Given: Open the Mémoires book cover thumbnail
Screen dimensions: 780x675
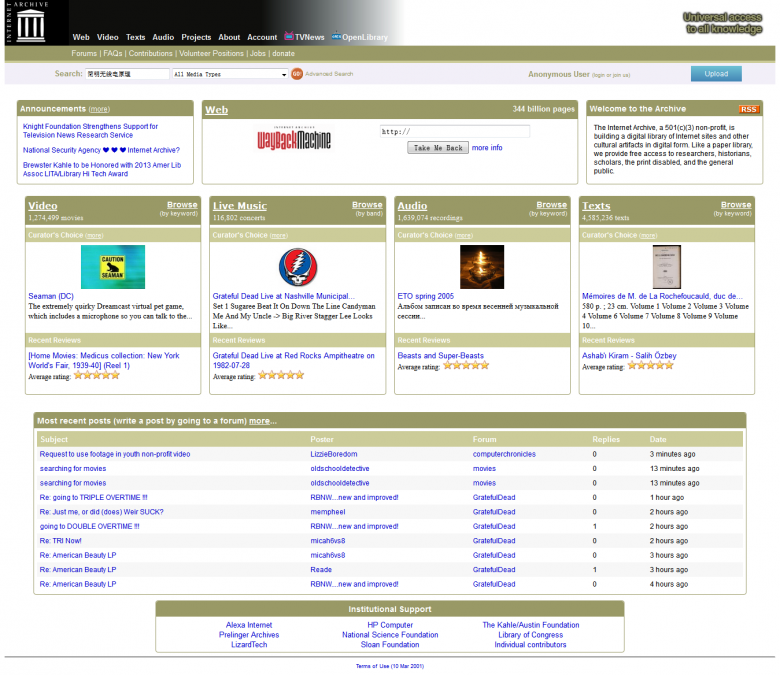Looking at the screenshot, I should [666, 267].
